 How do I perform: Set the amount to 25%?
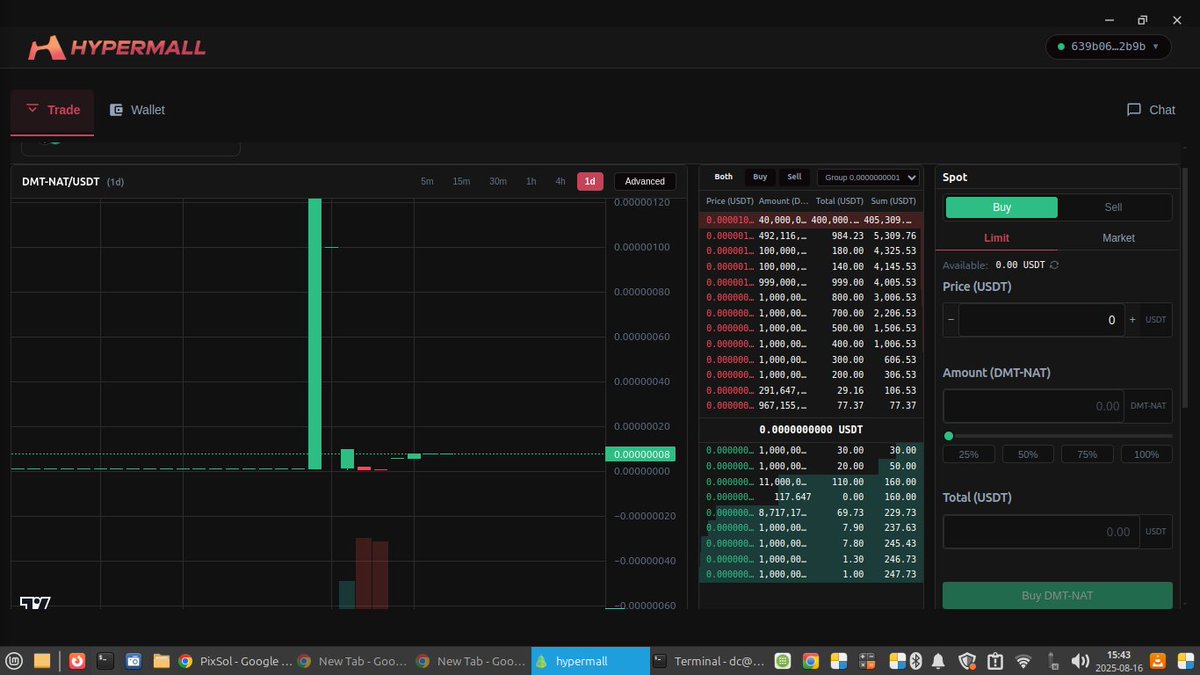coord(969,454)
